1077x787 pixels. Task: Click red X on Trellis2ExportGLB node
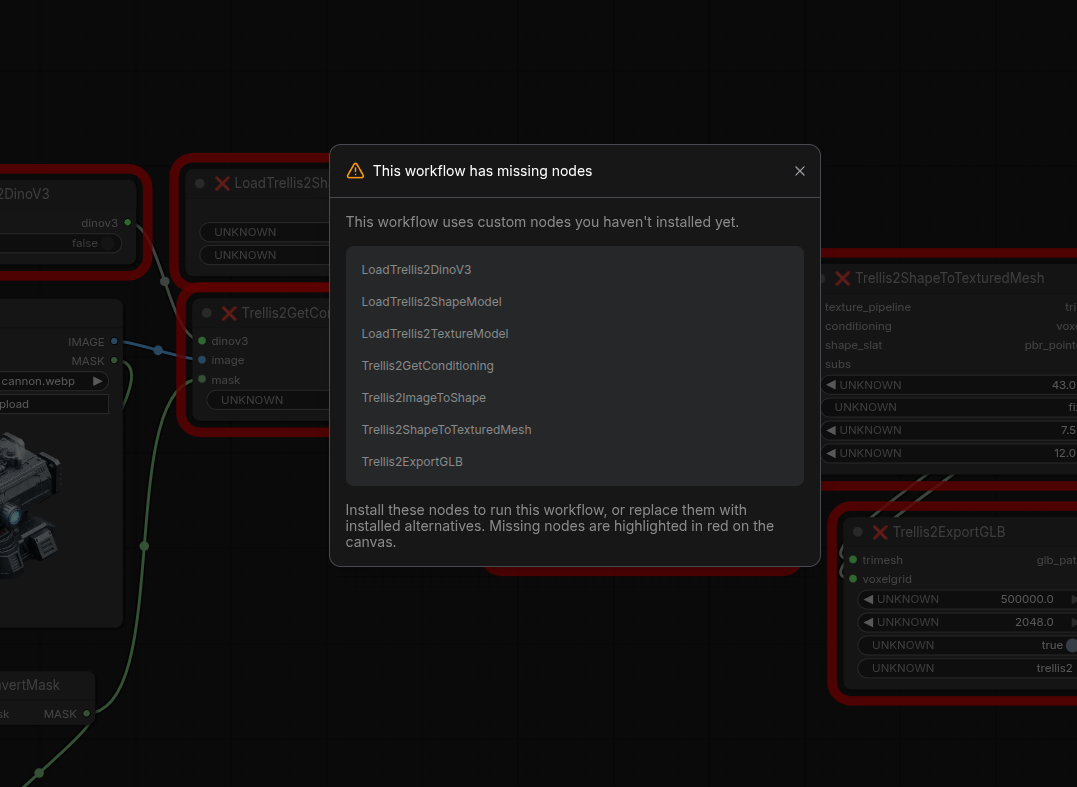[880, 532]
